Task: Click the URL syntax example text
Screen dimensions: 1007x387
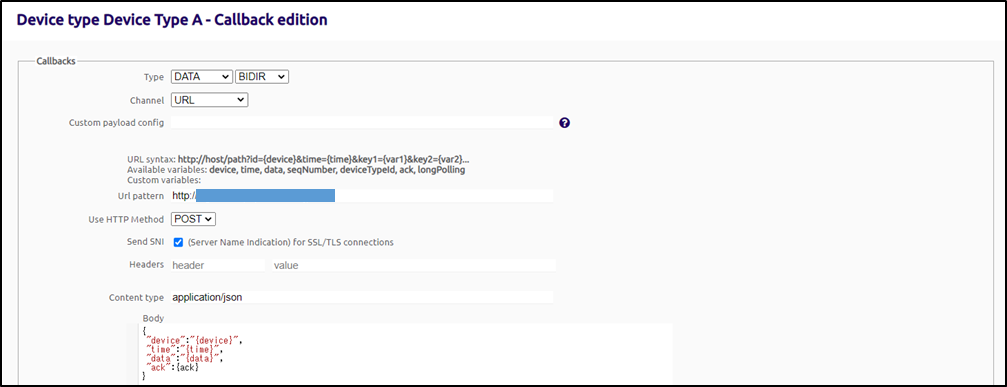Action: click(x=324, y=159)
